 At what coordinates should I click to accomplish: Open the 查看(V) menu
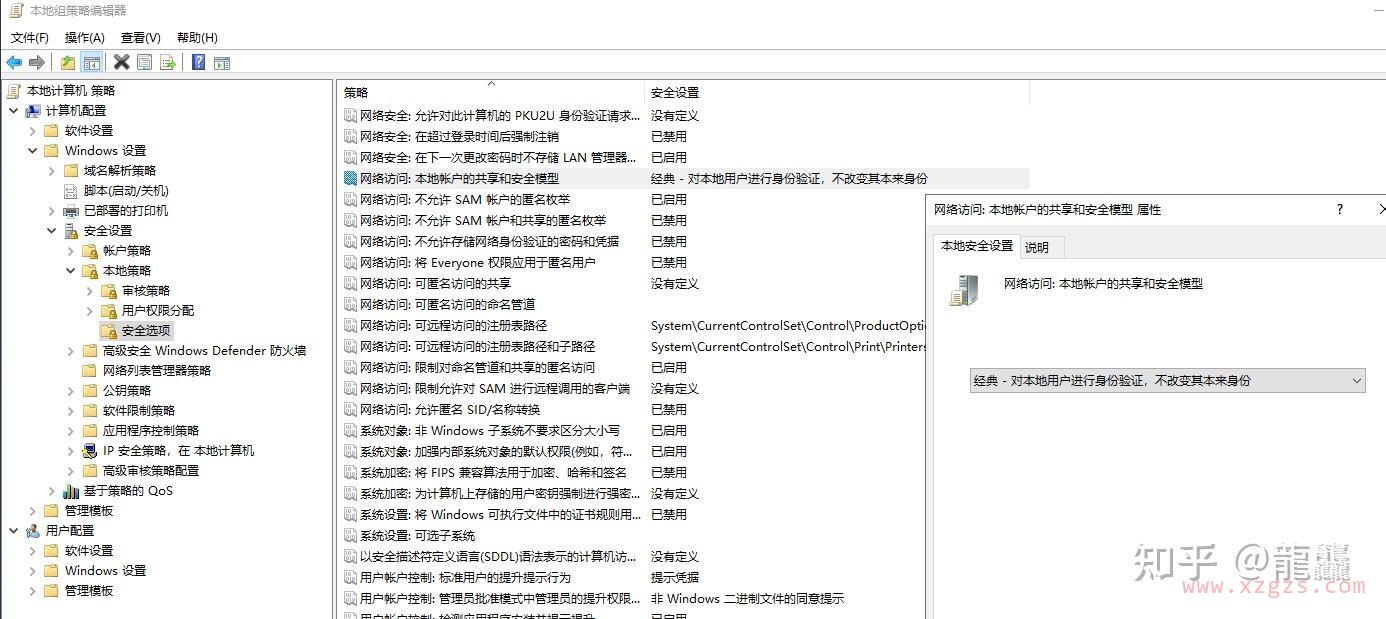coord(138,37)
